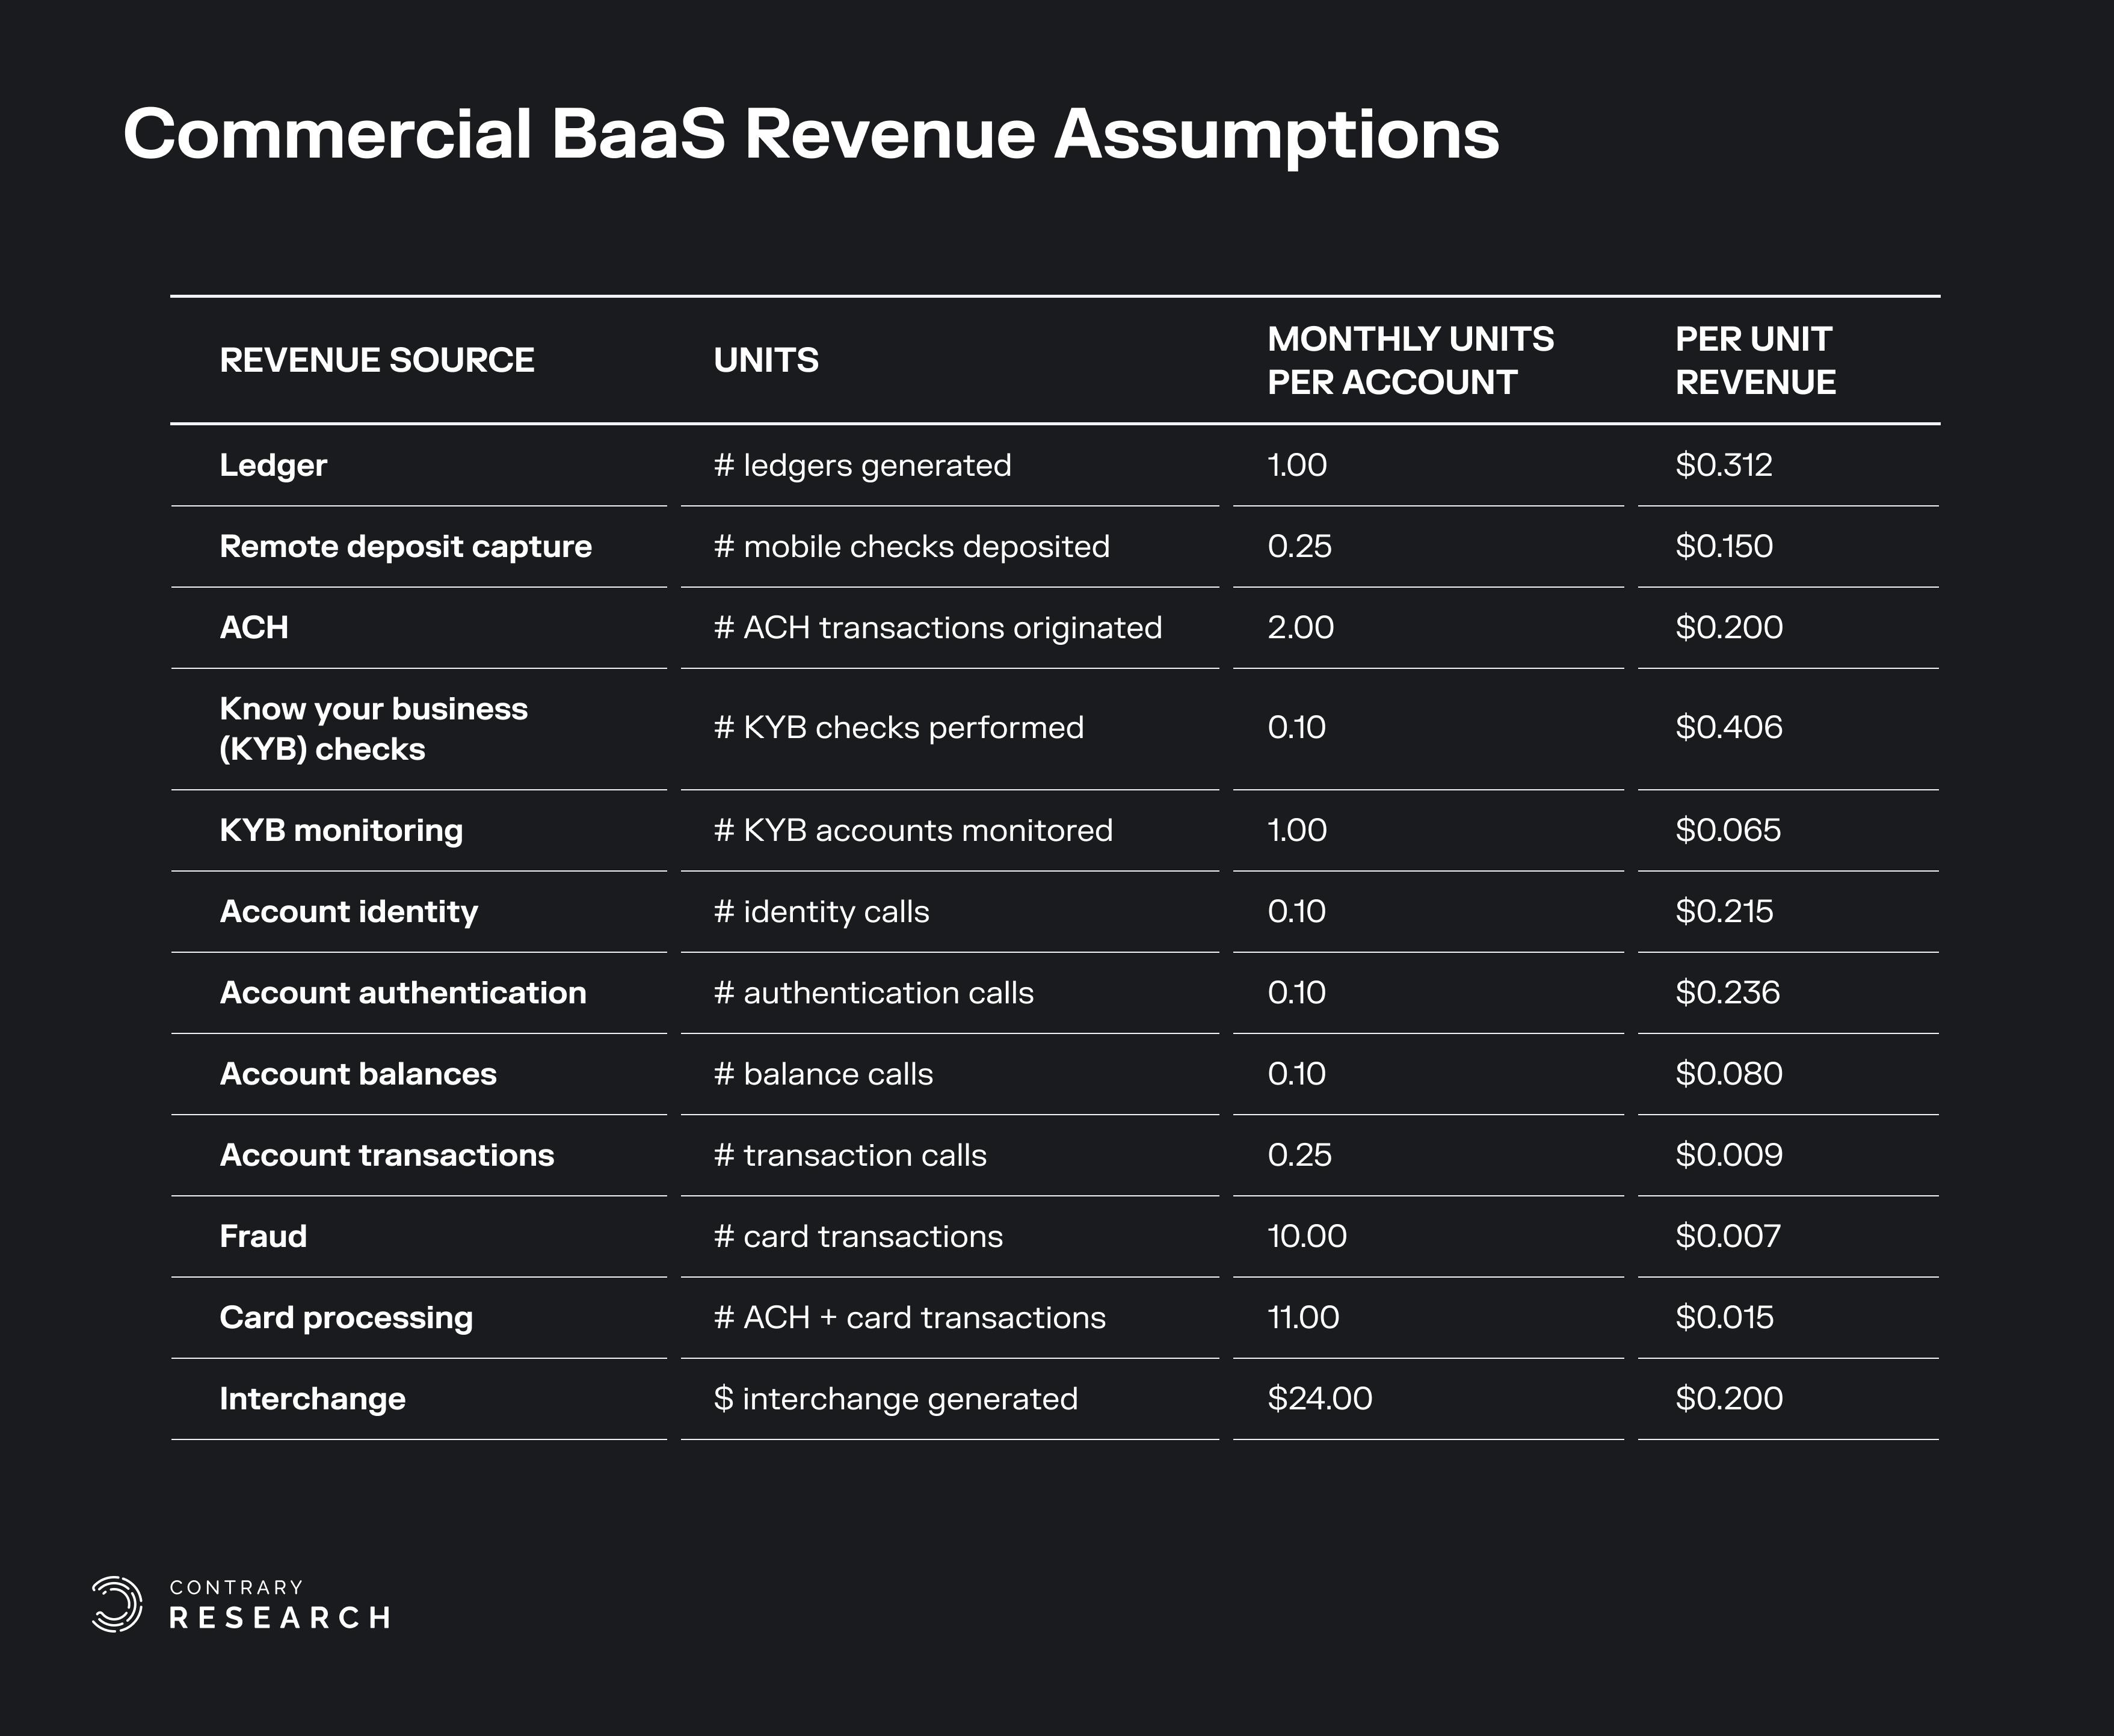Click the ACH revenue source label

click(253, 627)
